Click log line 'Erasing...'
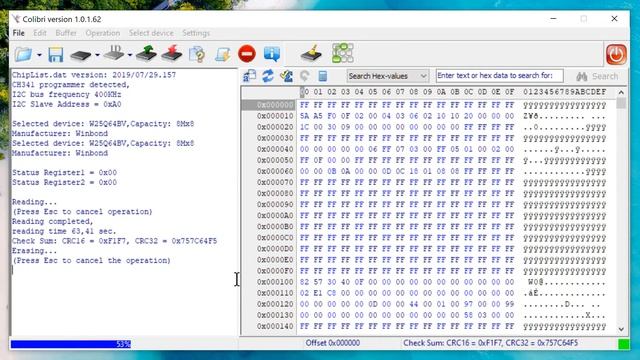The image size is (640, 360). pyautogui.click(x=35, y=251)
